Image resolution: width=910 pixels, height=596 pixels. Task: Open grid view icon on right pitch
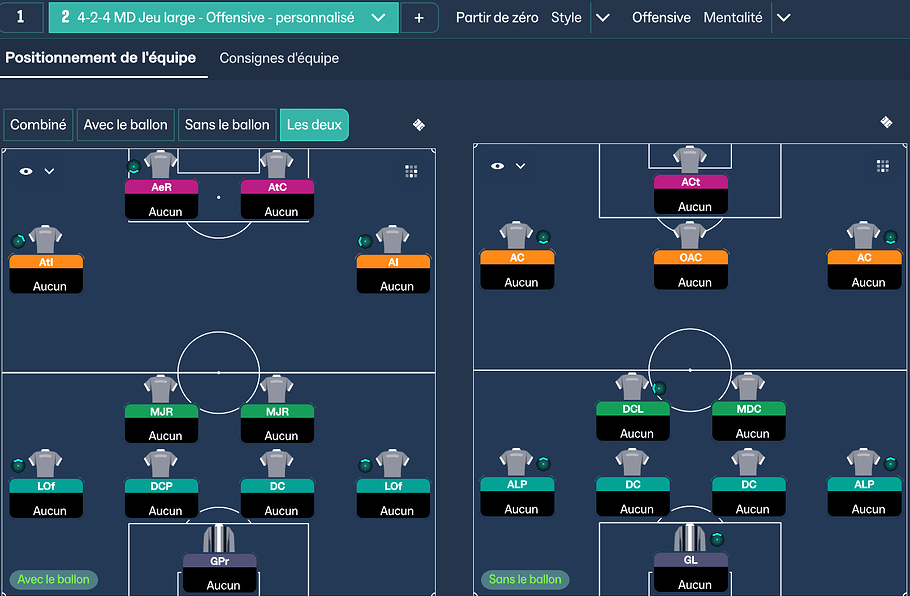click(x=882, y=166)
